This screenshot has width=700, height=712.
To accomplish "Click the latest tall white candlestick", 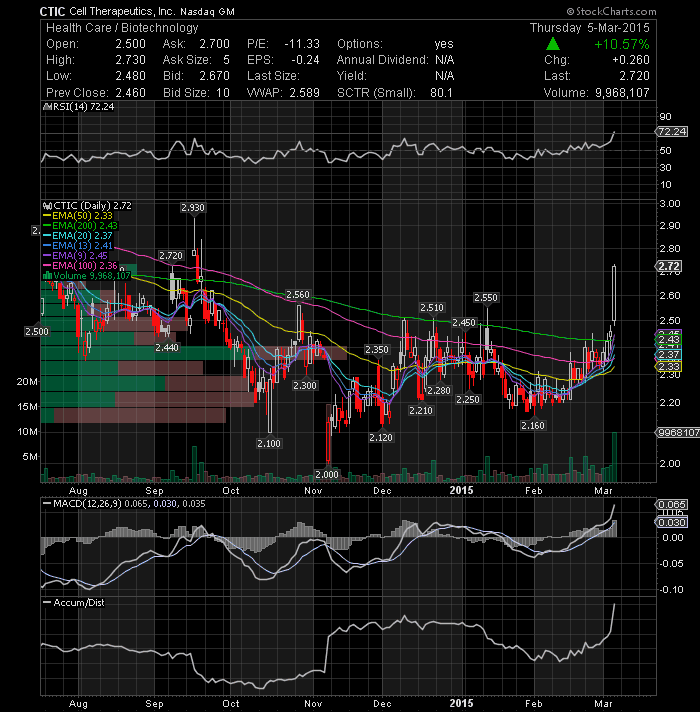I will click(614, 293).
